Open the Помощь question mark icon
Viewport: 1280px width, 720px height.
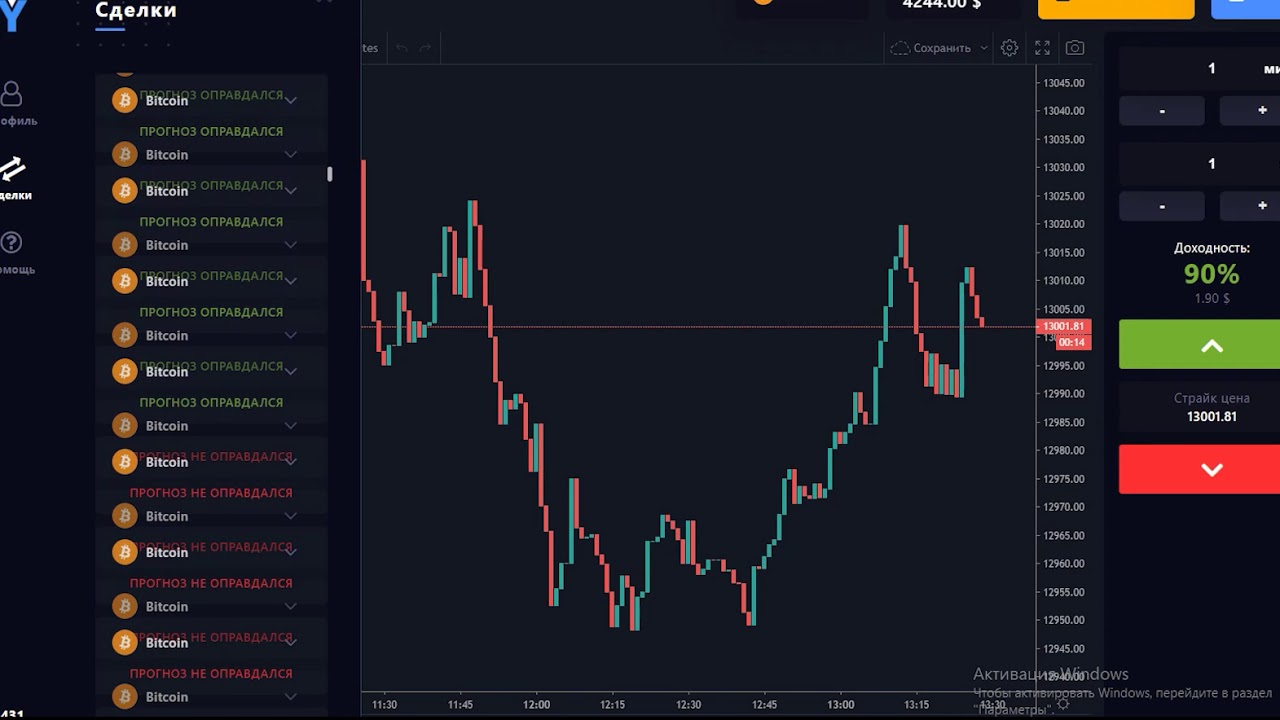tap(12, 243)
